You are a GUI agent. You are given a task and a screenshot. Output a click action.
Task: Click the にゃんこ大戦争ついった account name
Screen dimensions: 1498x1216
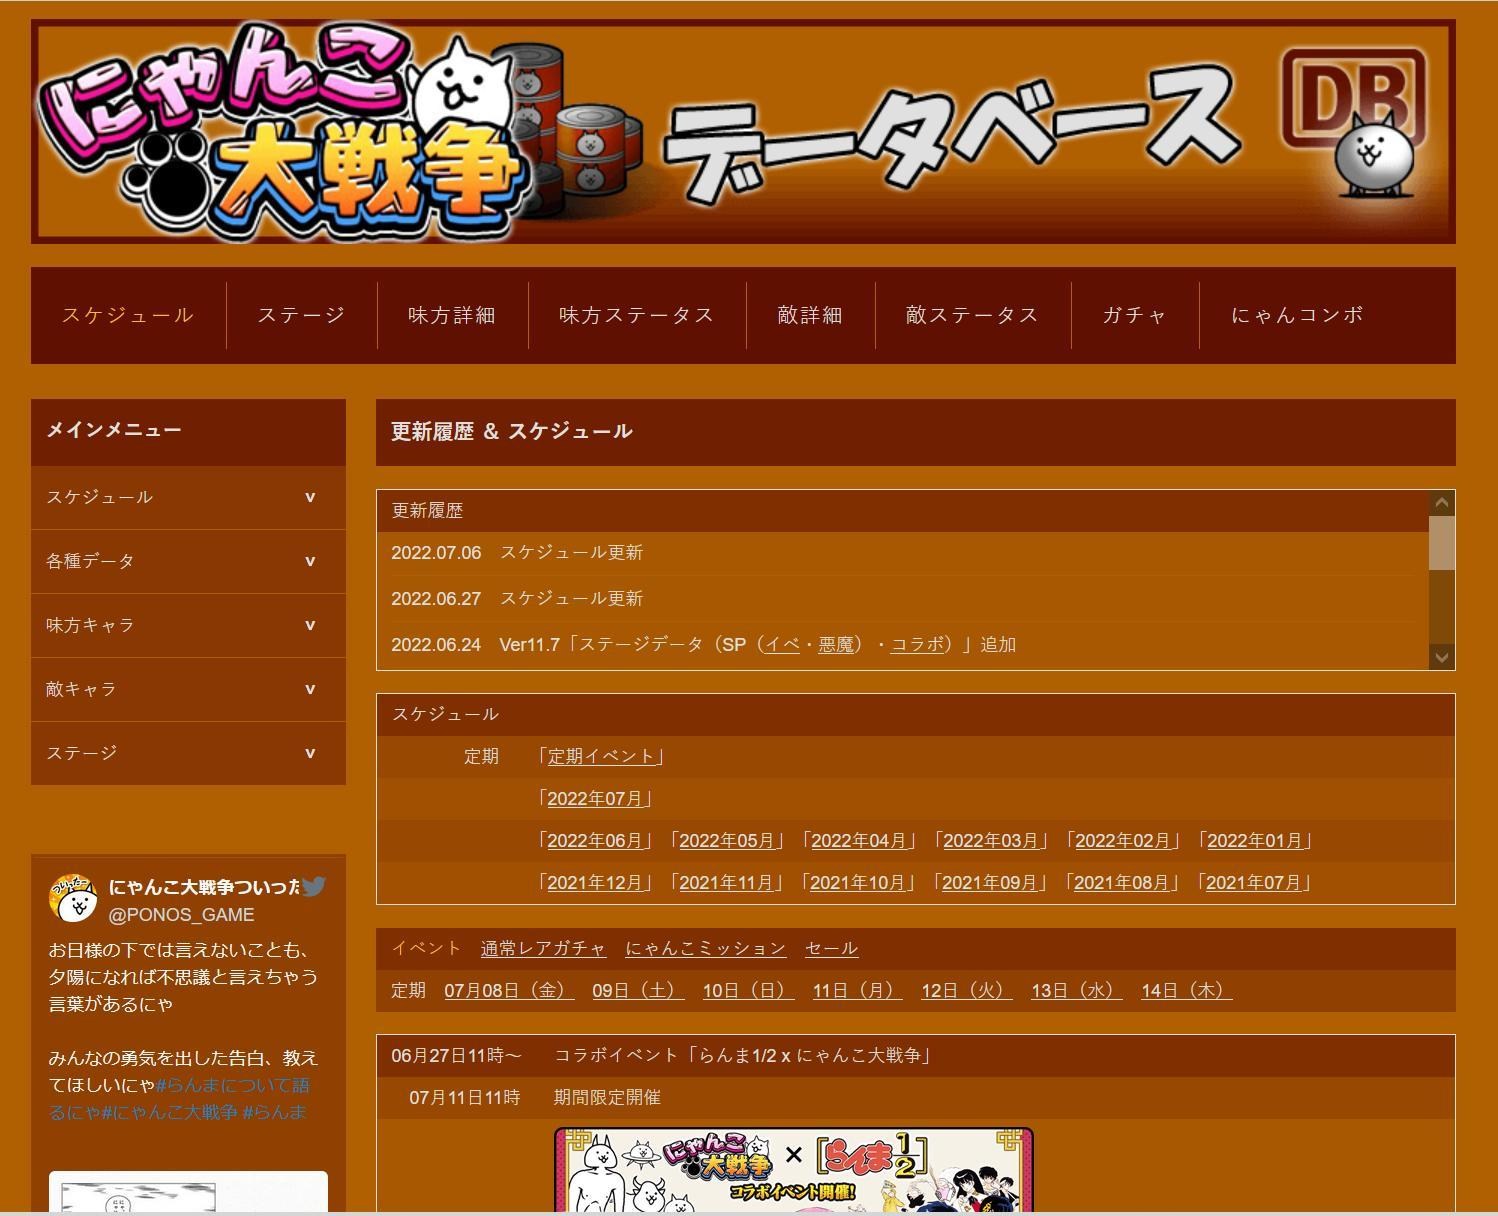click(204, 887)
